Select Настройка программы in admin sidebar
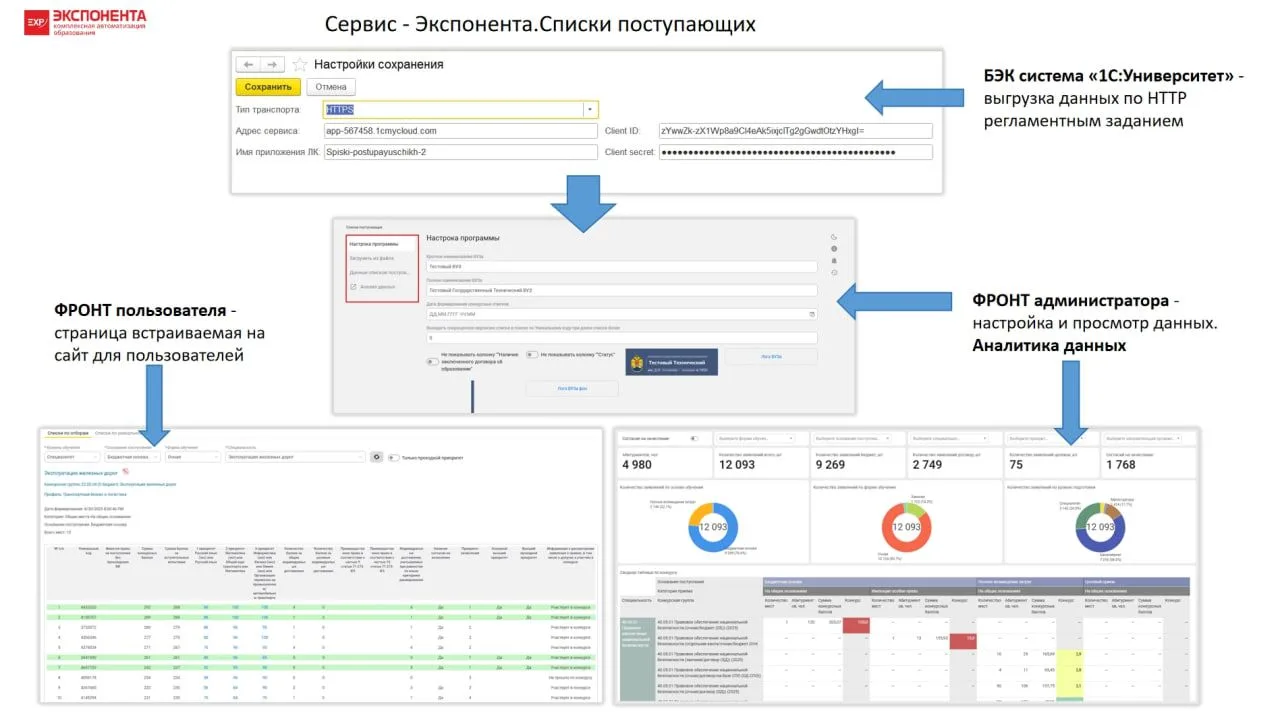The width and height of the screenshot is (1280, 719). [381, 244]
